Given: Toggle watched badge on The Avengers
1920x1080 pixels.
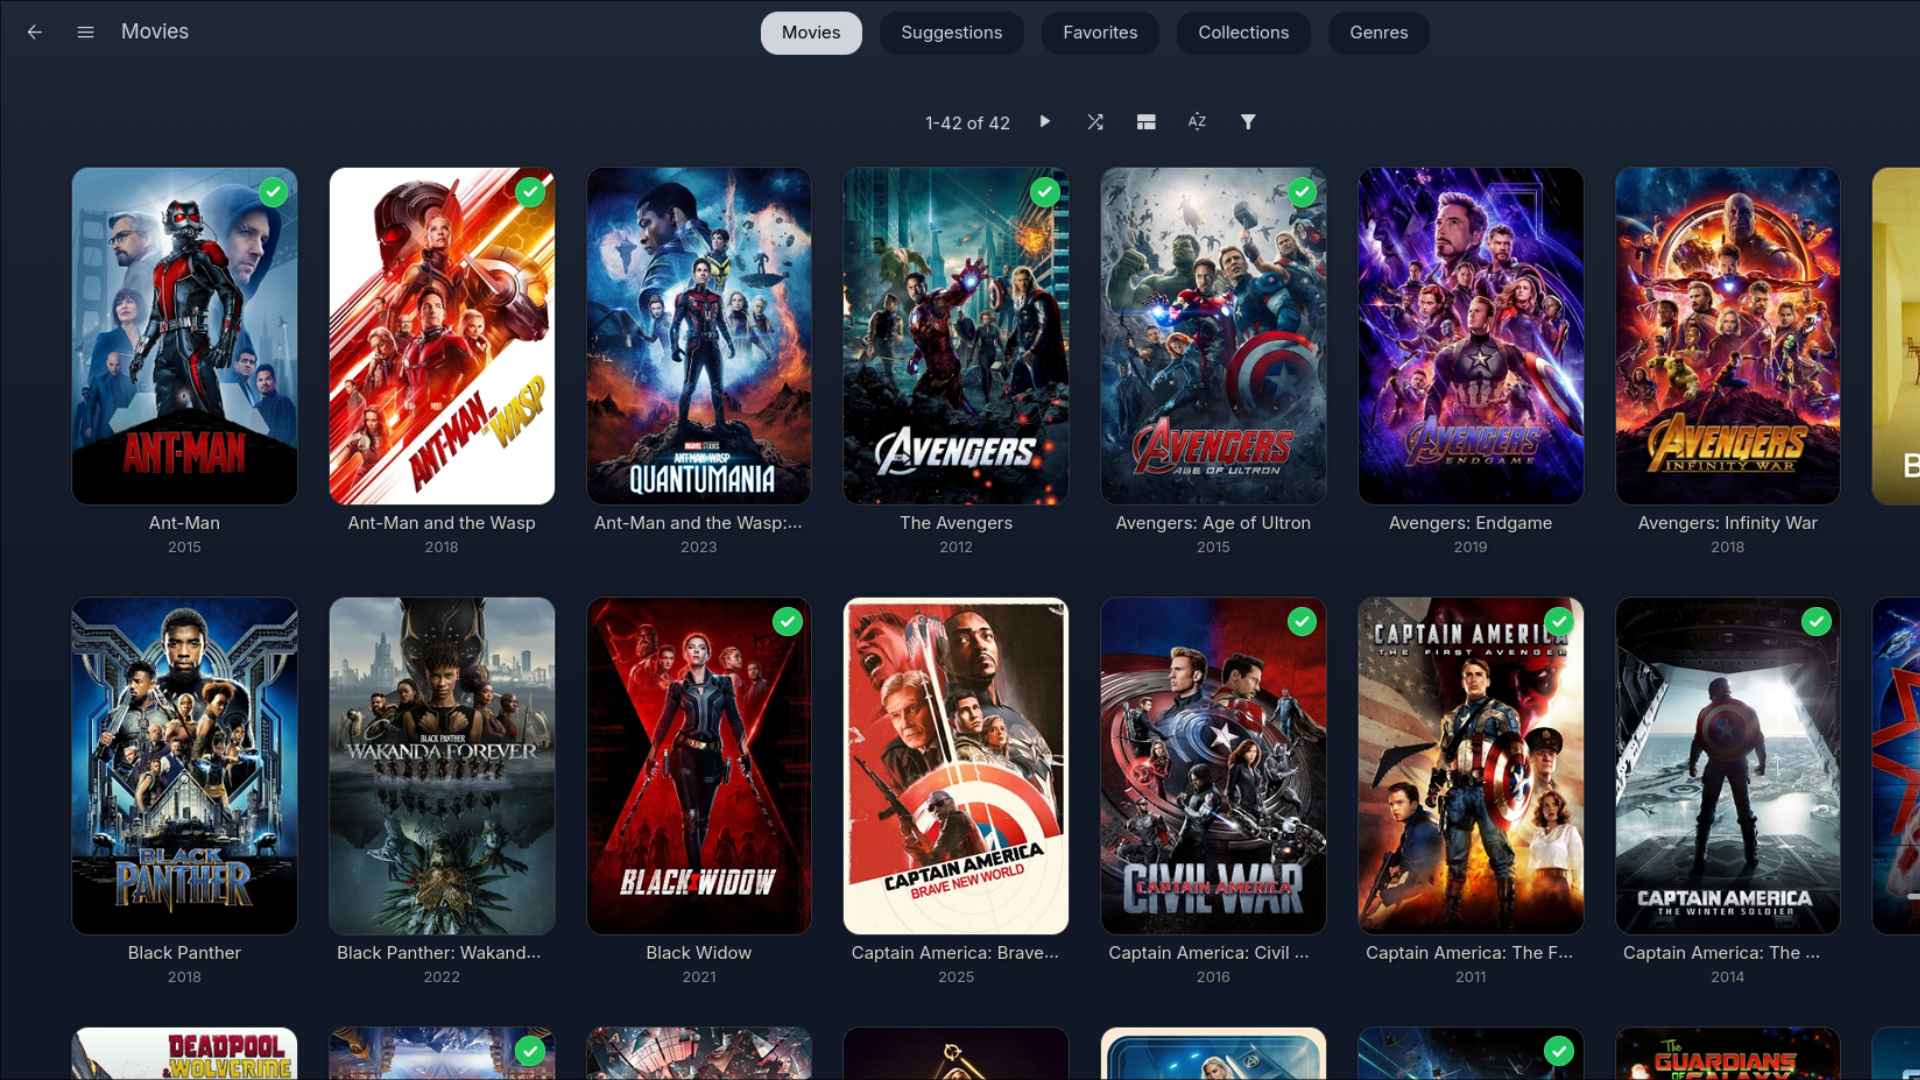Looking at the screenshot, I should point(1045,192).
